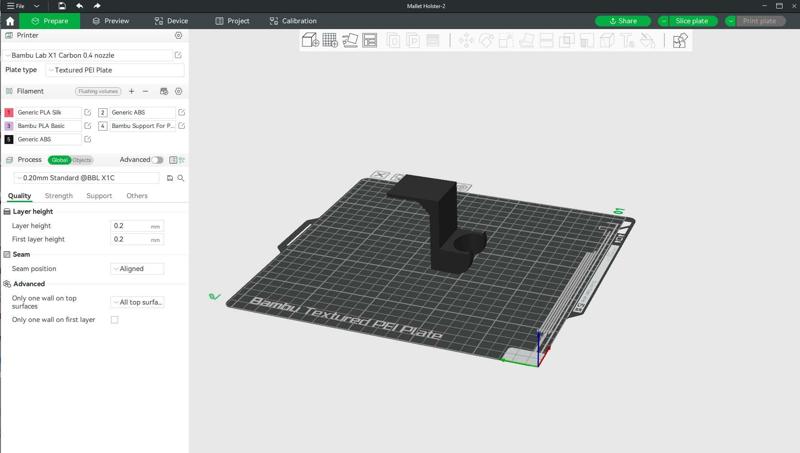Screen dimensions: 800x453
Task: Expand the Seam position Aligned dropdown
Action: click(137, 269)
